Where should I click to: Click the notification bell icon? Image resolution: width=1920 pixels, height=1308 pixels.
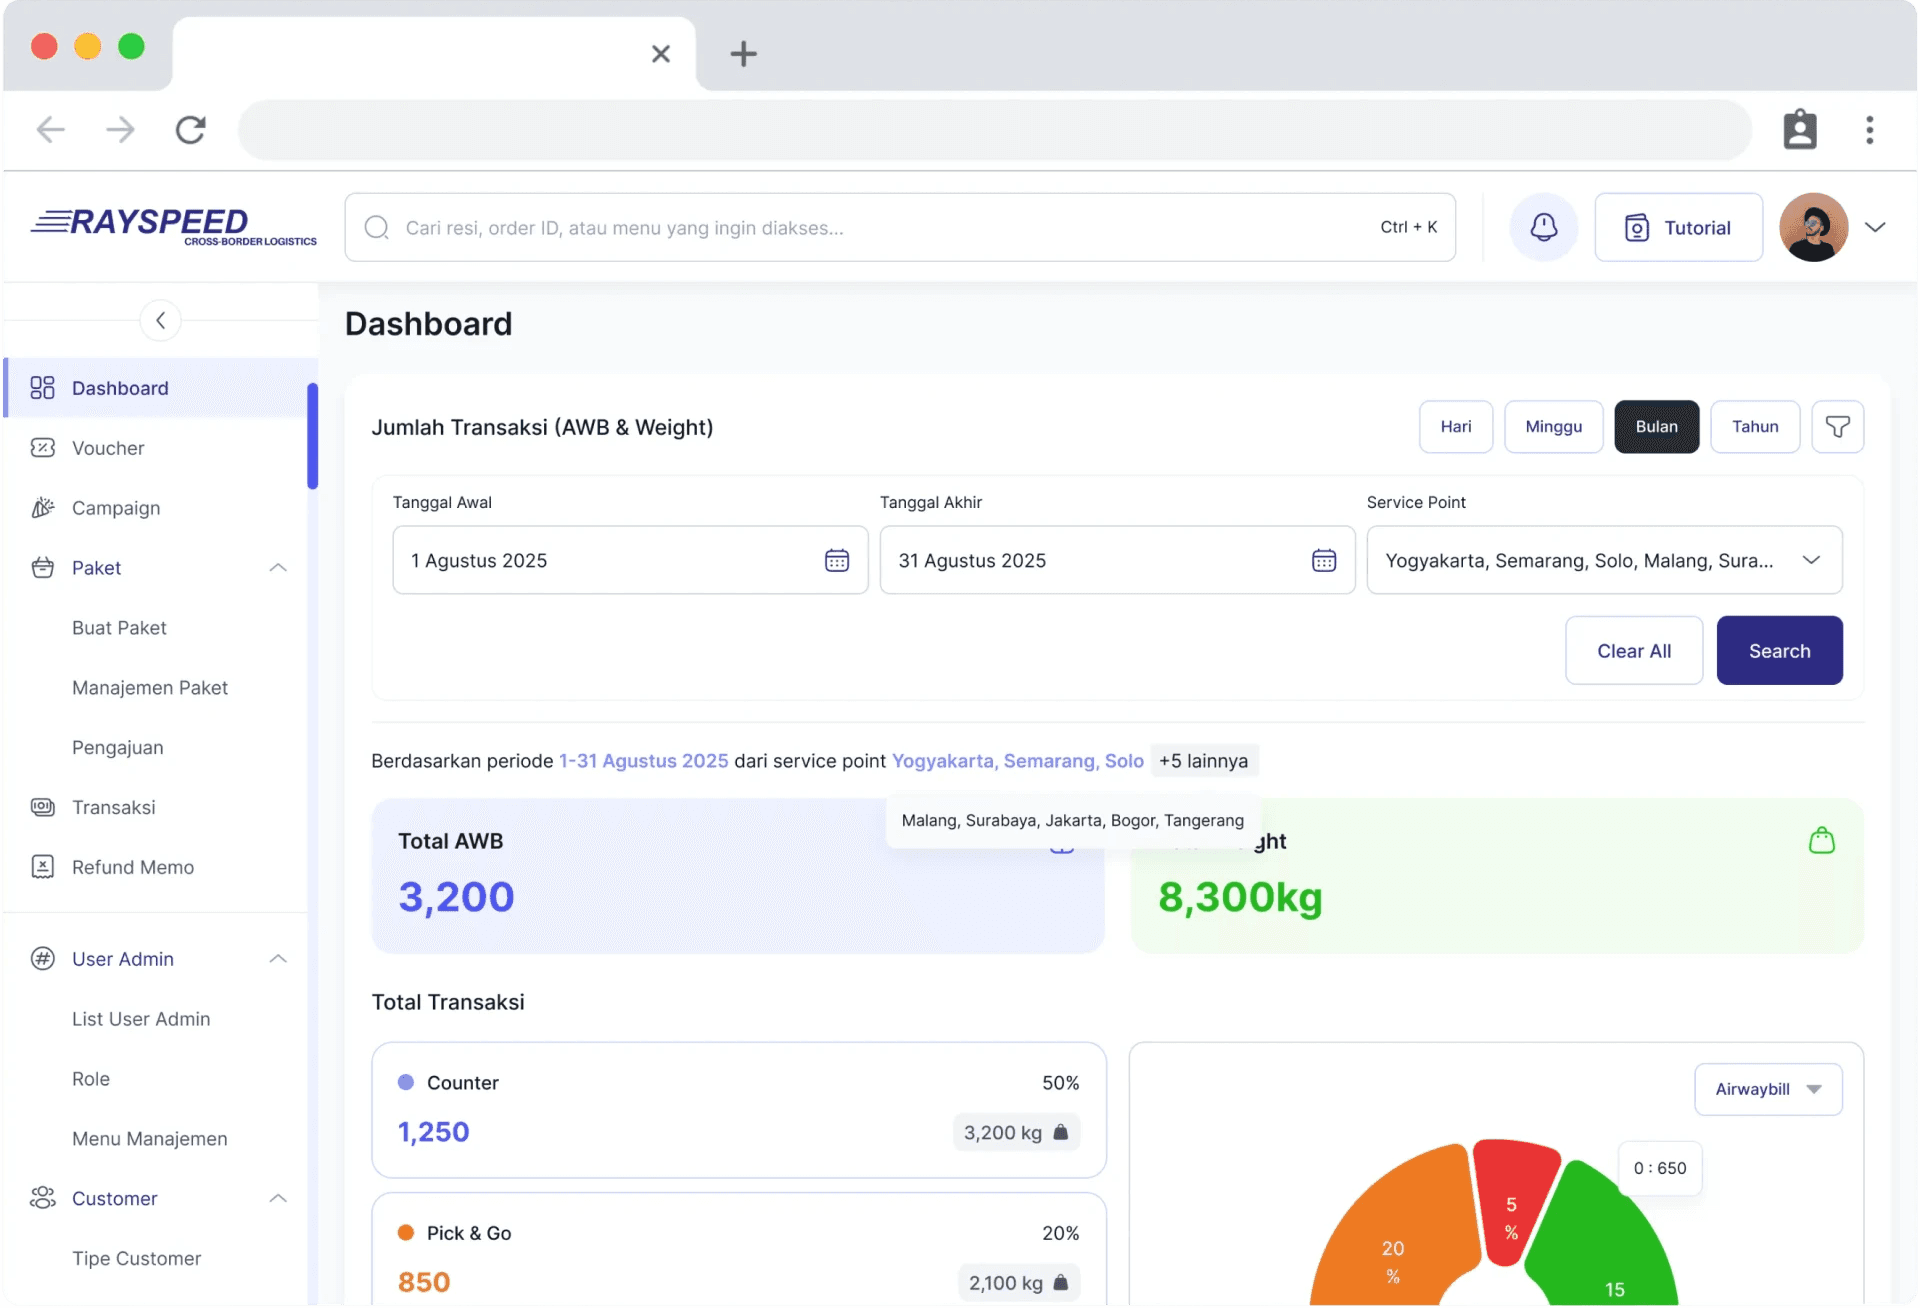click(1543, 227)
